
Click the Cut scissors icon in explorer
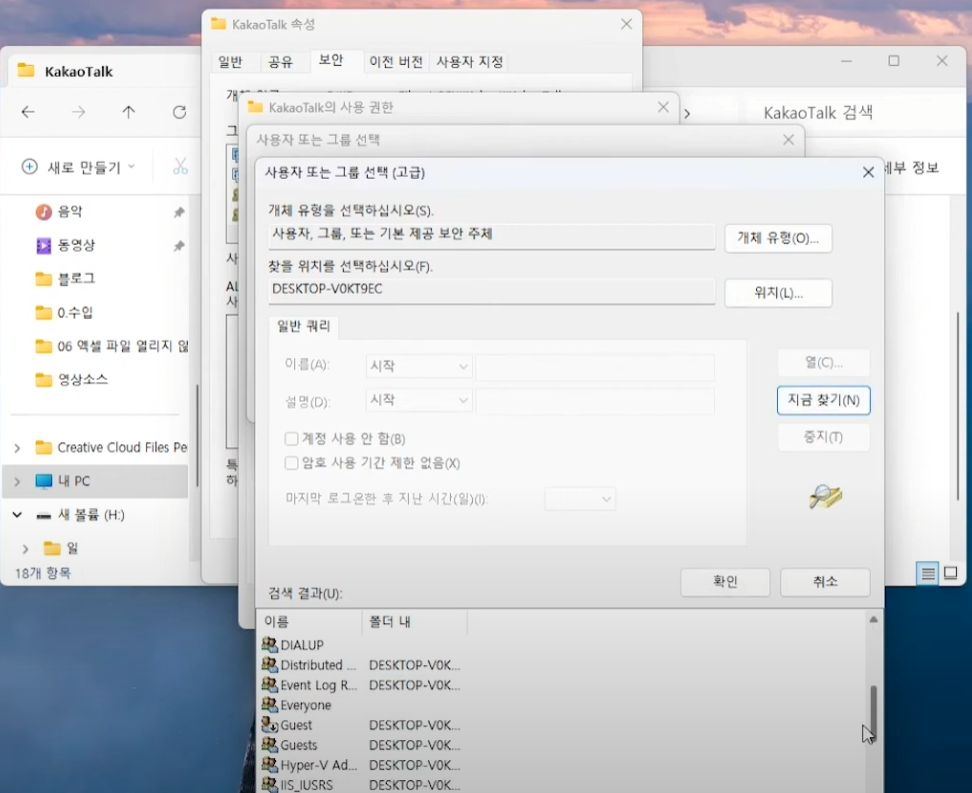(x=180, y=166)
